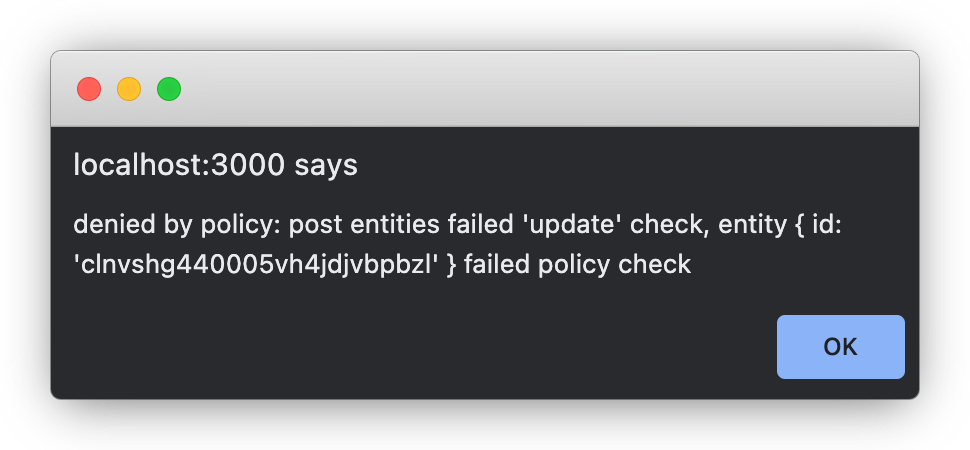Close the dialog with the red button
Viewport: 970px width, 450px height.
[x=89, y=89]
